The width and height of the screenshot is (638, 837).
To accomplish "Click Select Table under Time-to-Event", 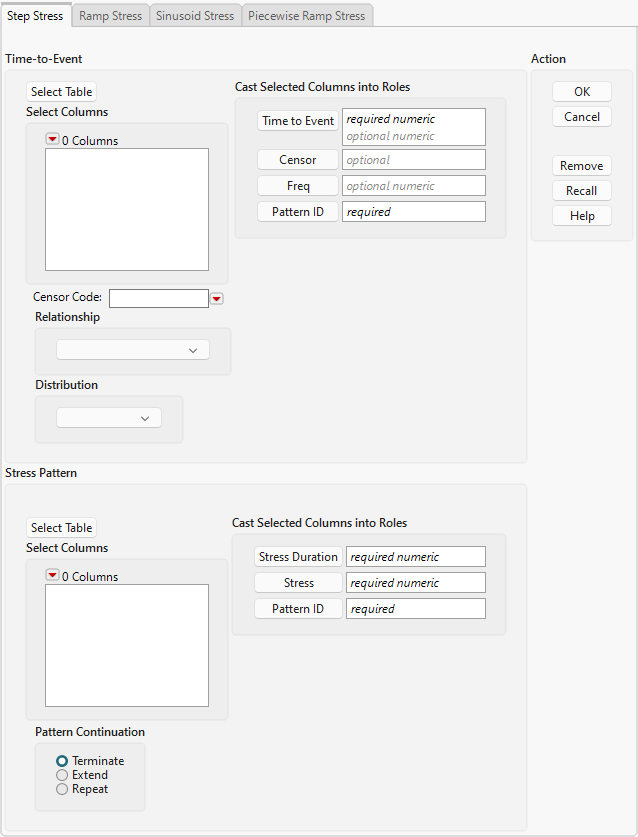I will [x=61, y=91].
